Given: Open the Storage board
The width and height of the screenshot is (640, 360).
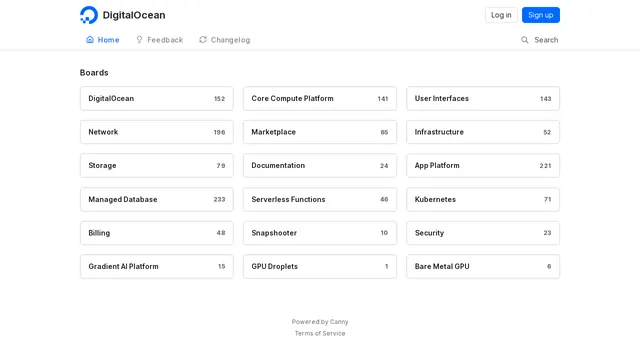Looking at the screenshot, I should [x=157, y=165].
